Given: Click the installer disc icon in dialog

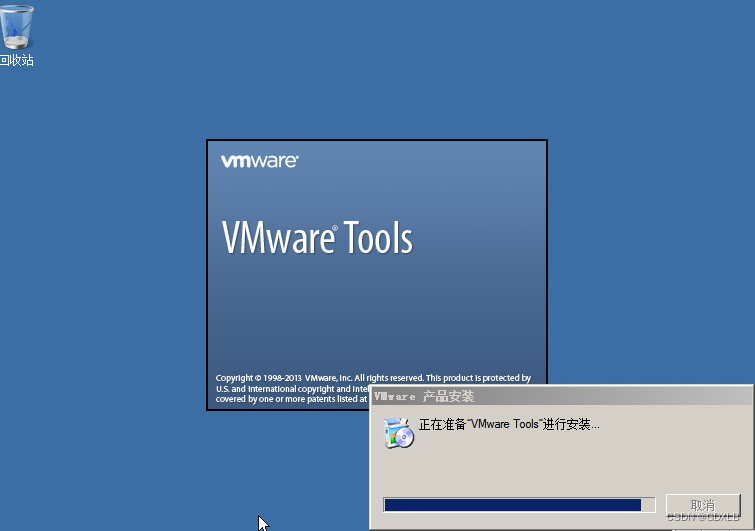Looking at the screenshot, I should [398, 433].
